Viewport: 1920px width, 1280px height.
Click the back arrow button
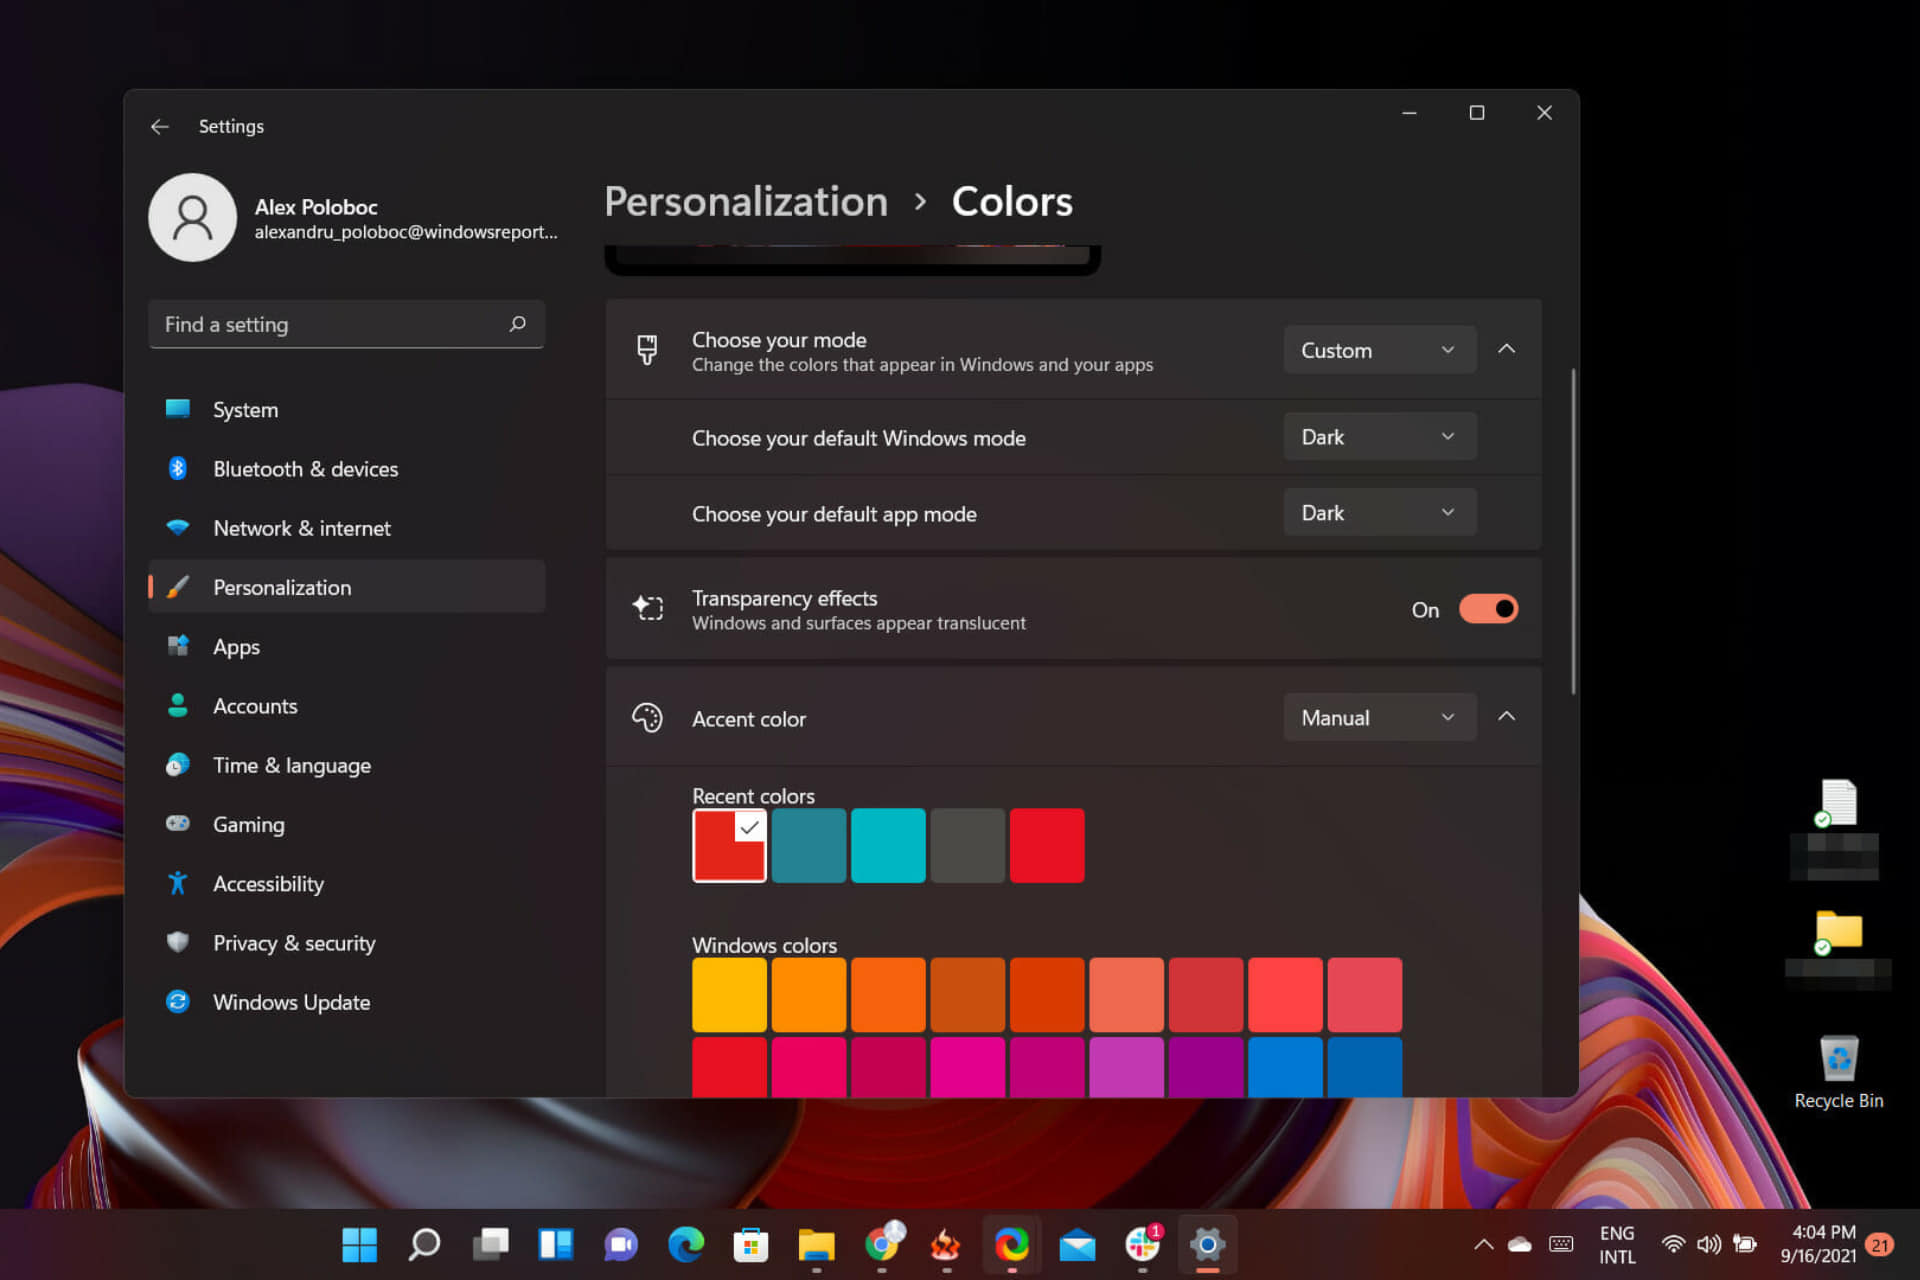pyautogui.click(x=160, y=126)
